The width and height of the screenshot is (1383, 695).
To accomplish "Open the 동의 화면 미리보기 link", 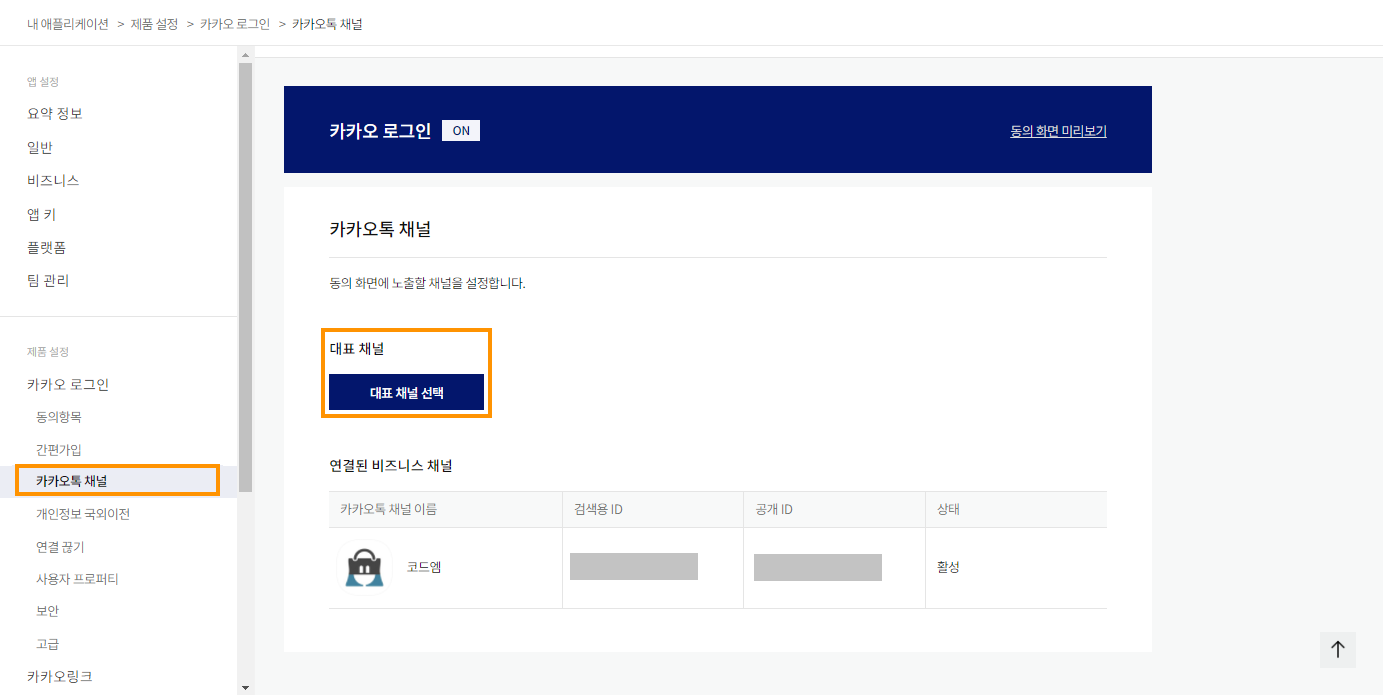I will [x=1058, y=131].
